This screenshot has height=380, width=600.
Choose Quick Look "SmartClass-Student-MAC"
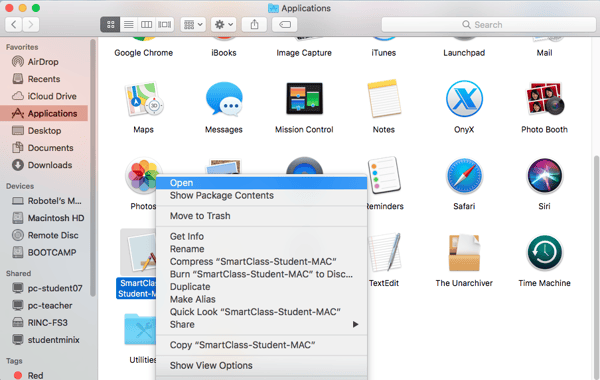(x=261, y=312)
